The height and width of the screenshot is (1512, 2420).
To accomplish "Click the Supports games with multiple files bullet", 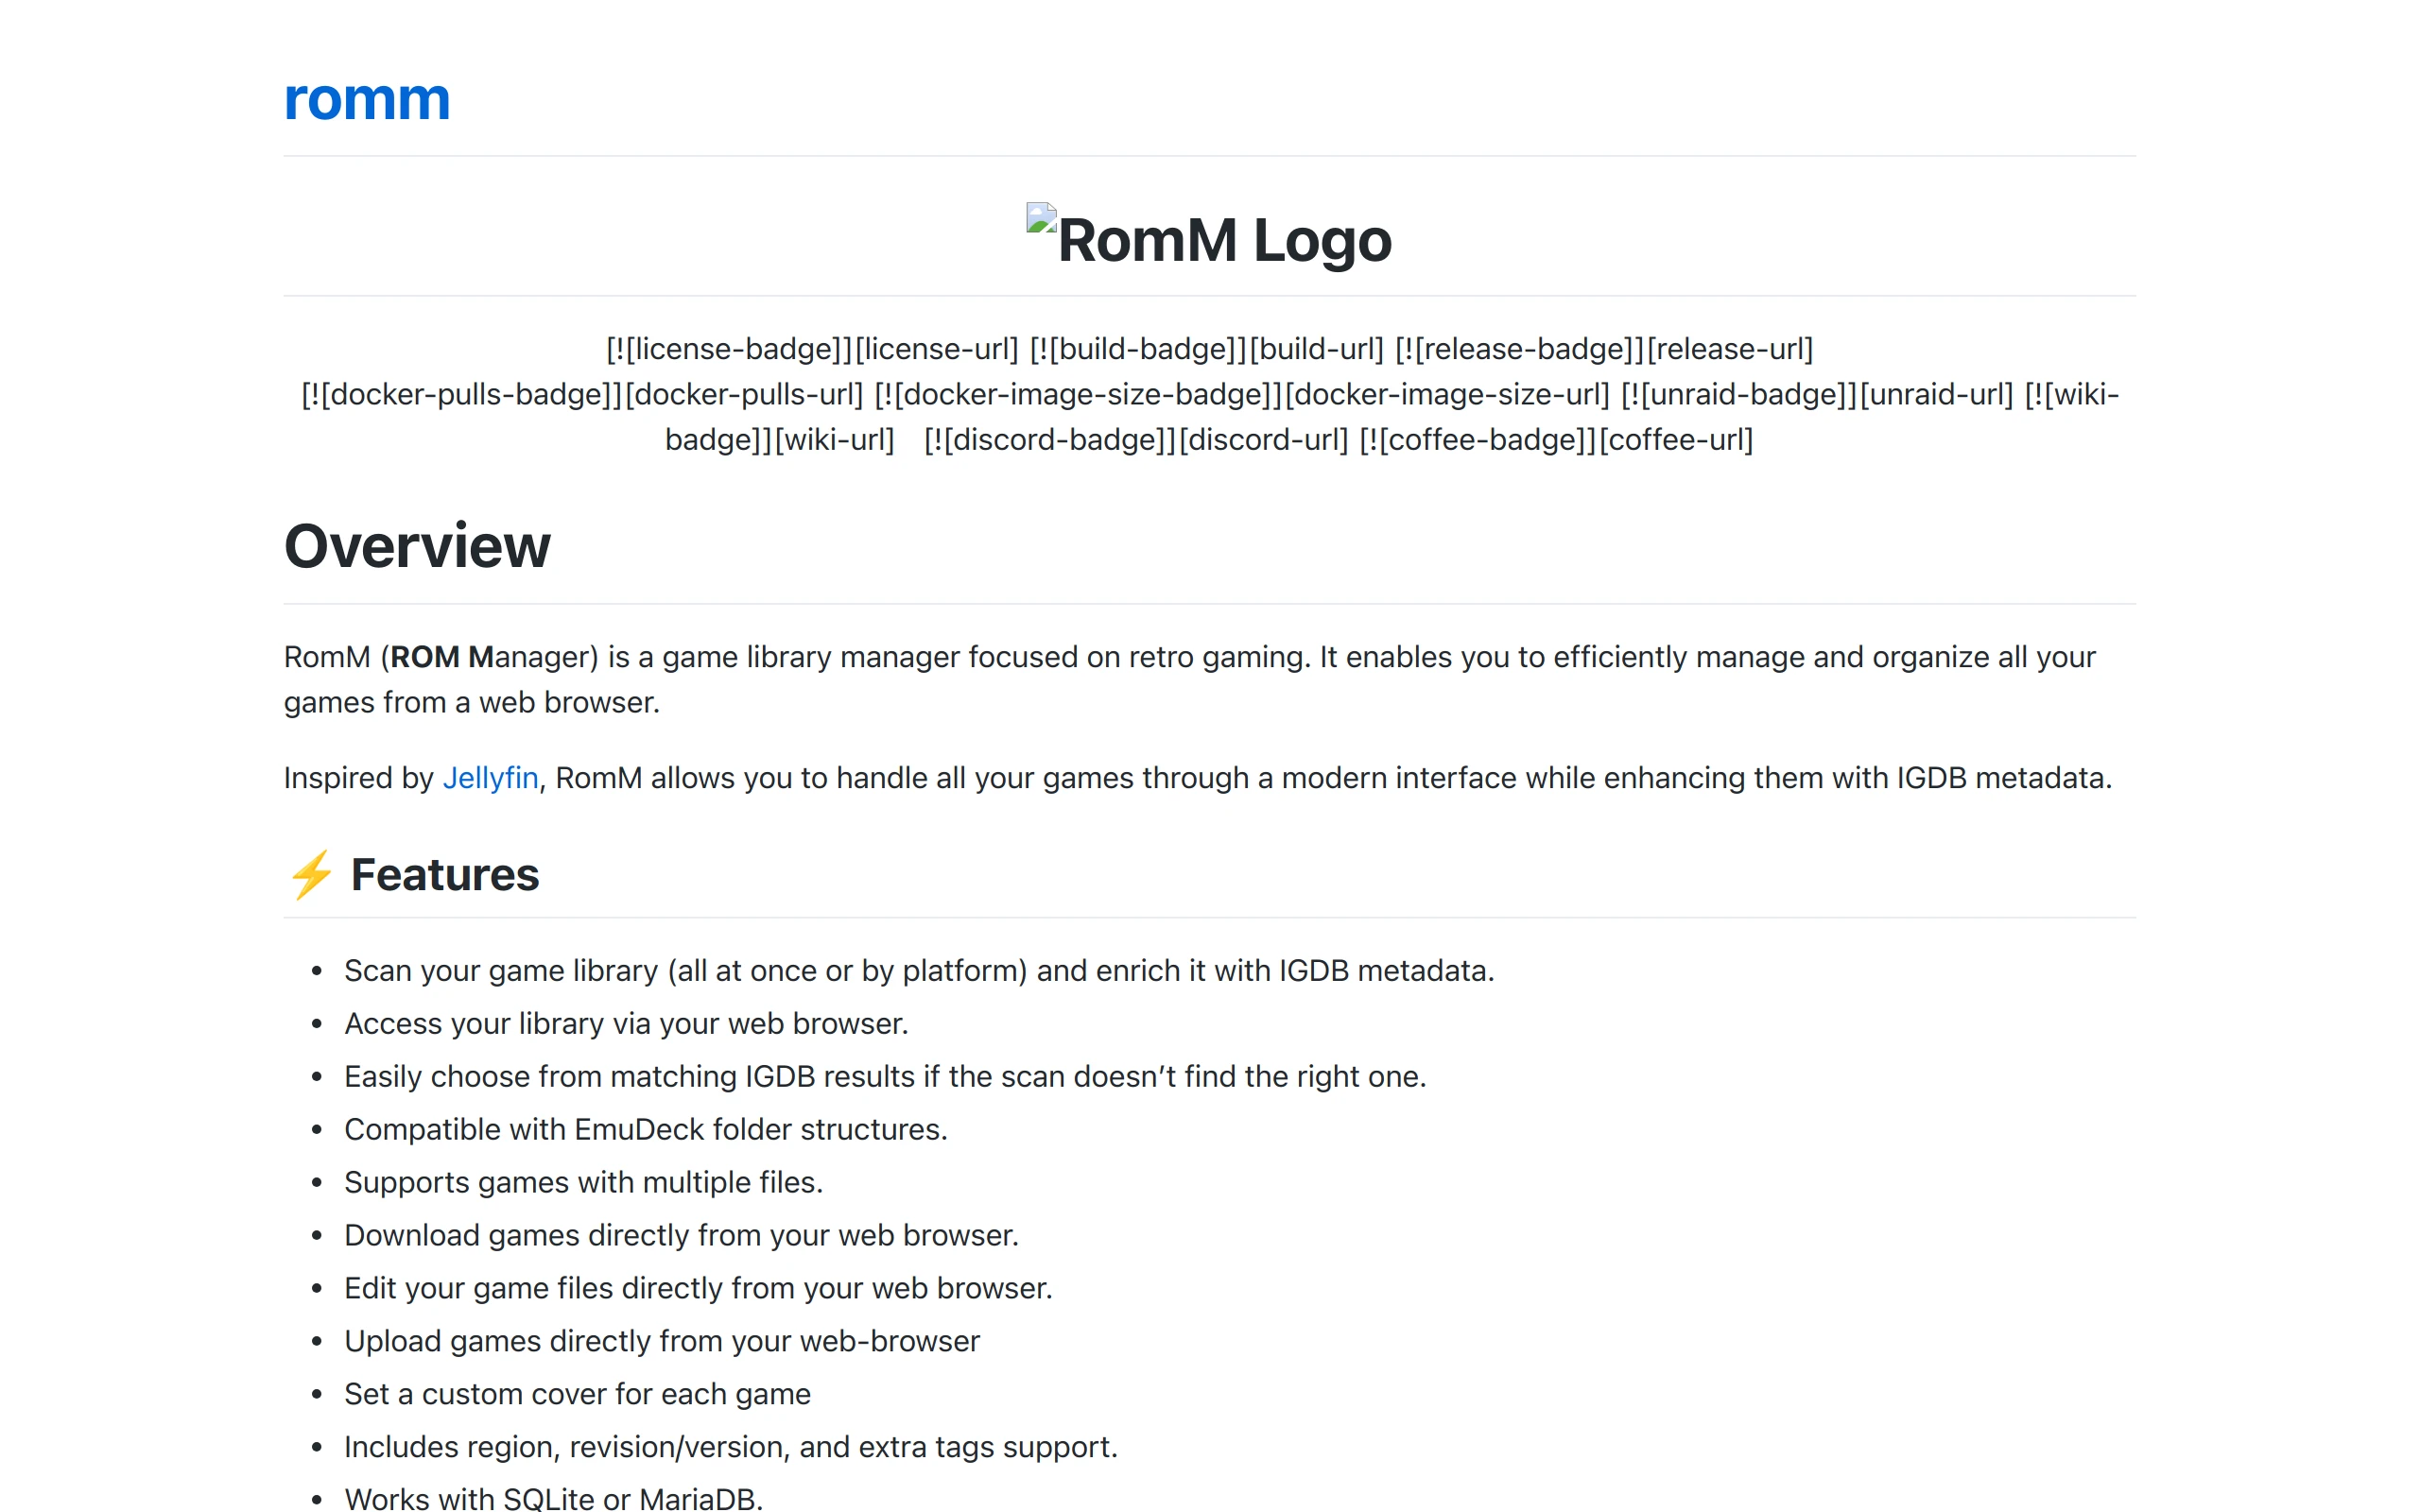I will [x=583, y=1183].
